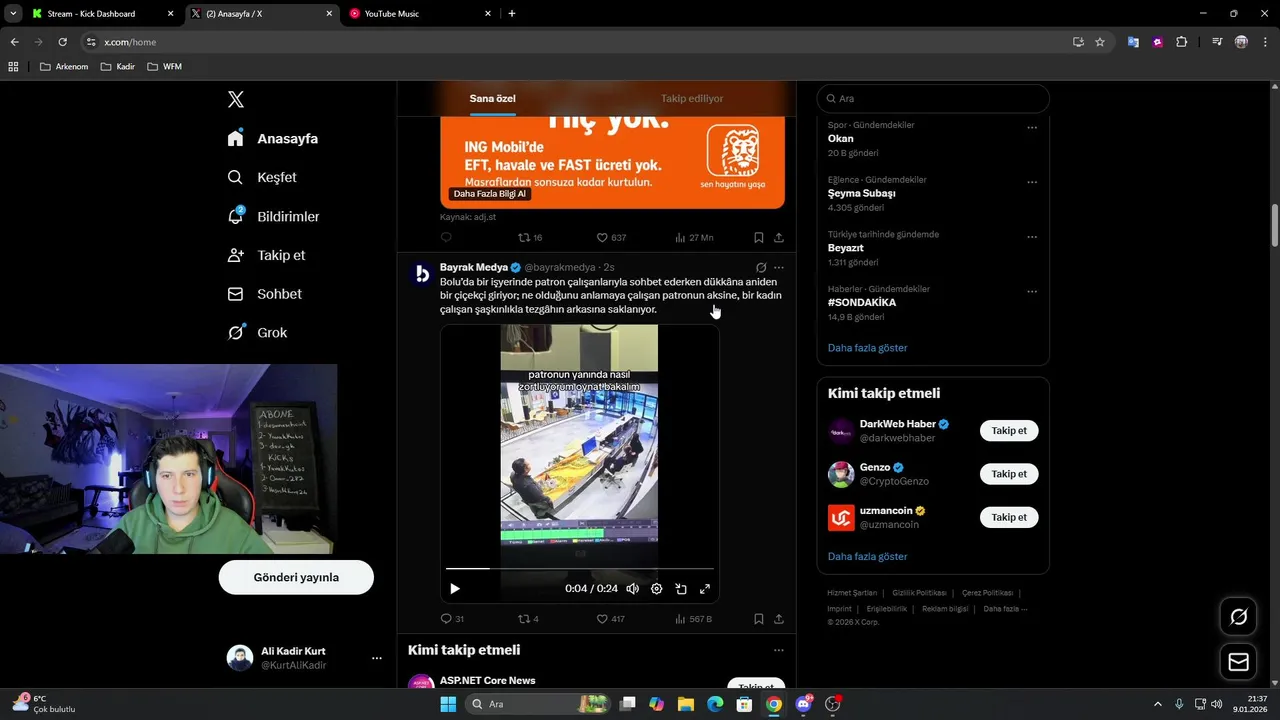Follow uzmancoin with Takip et

(x=1009, y=517)
